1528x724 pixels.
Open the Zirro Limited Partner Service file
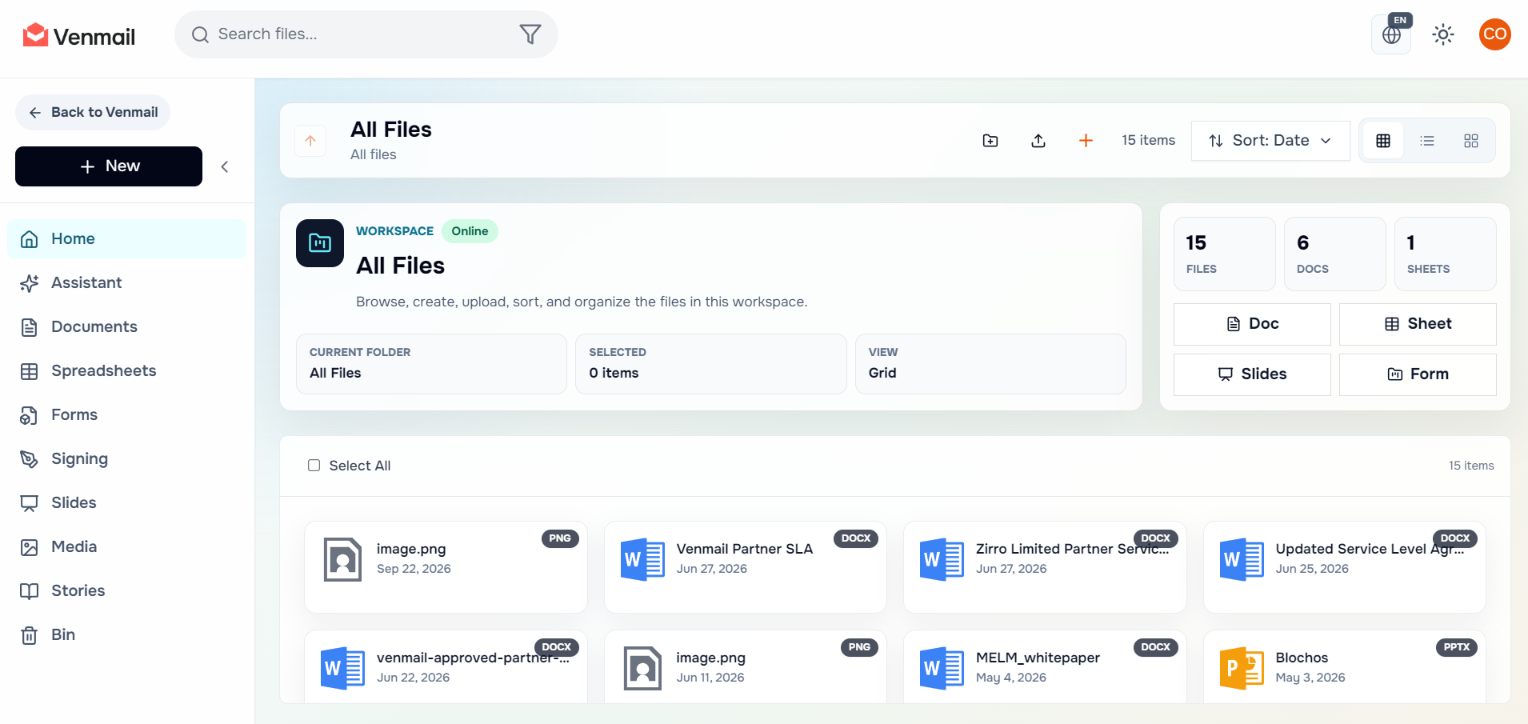(1045, 567)
